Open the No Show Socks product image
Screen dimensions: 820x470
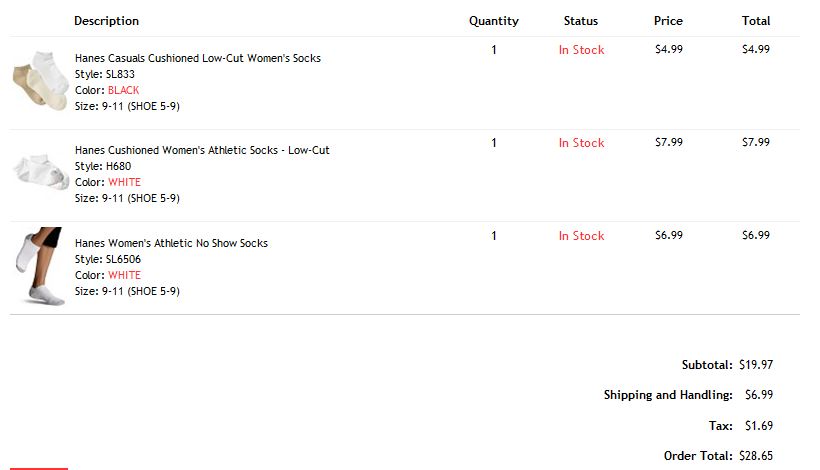pyautogui.click(x=41, y=266)
